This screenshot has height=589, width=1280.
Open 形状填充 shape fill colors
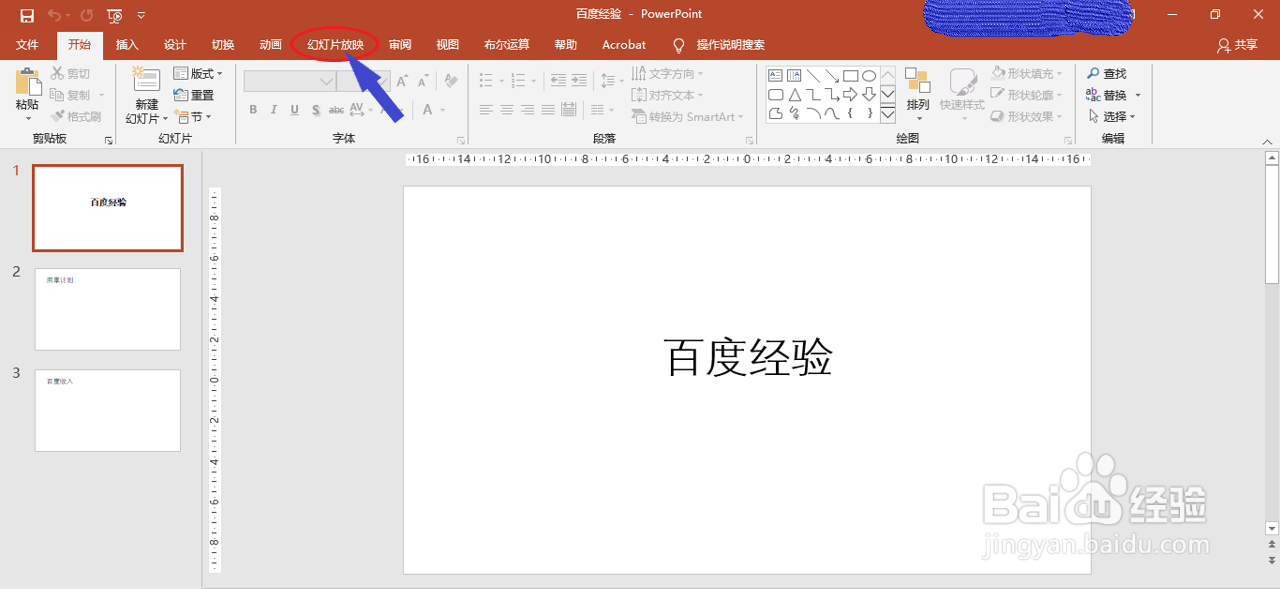(x=1028, y=74)
